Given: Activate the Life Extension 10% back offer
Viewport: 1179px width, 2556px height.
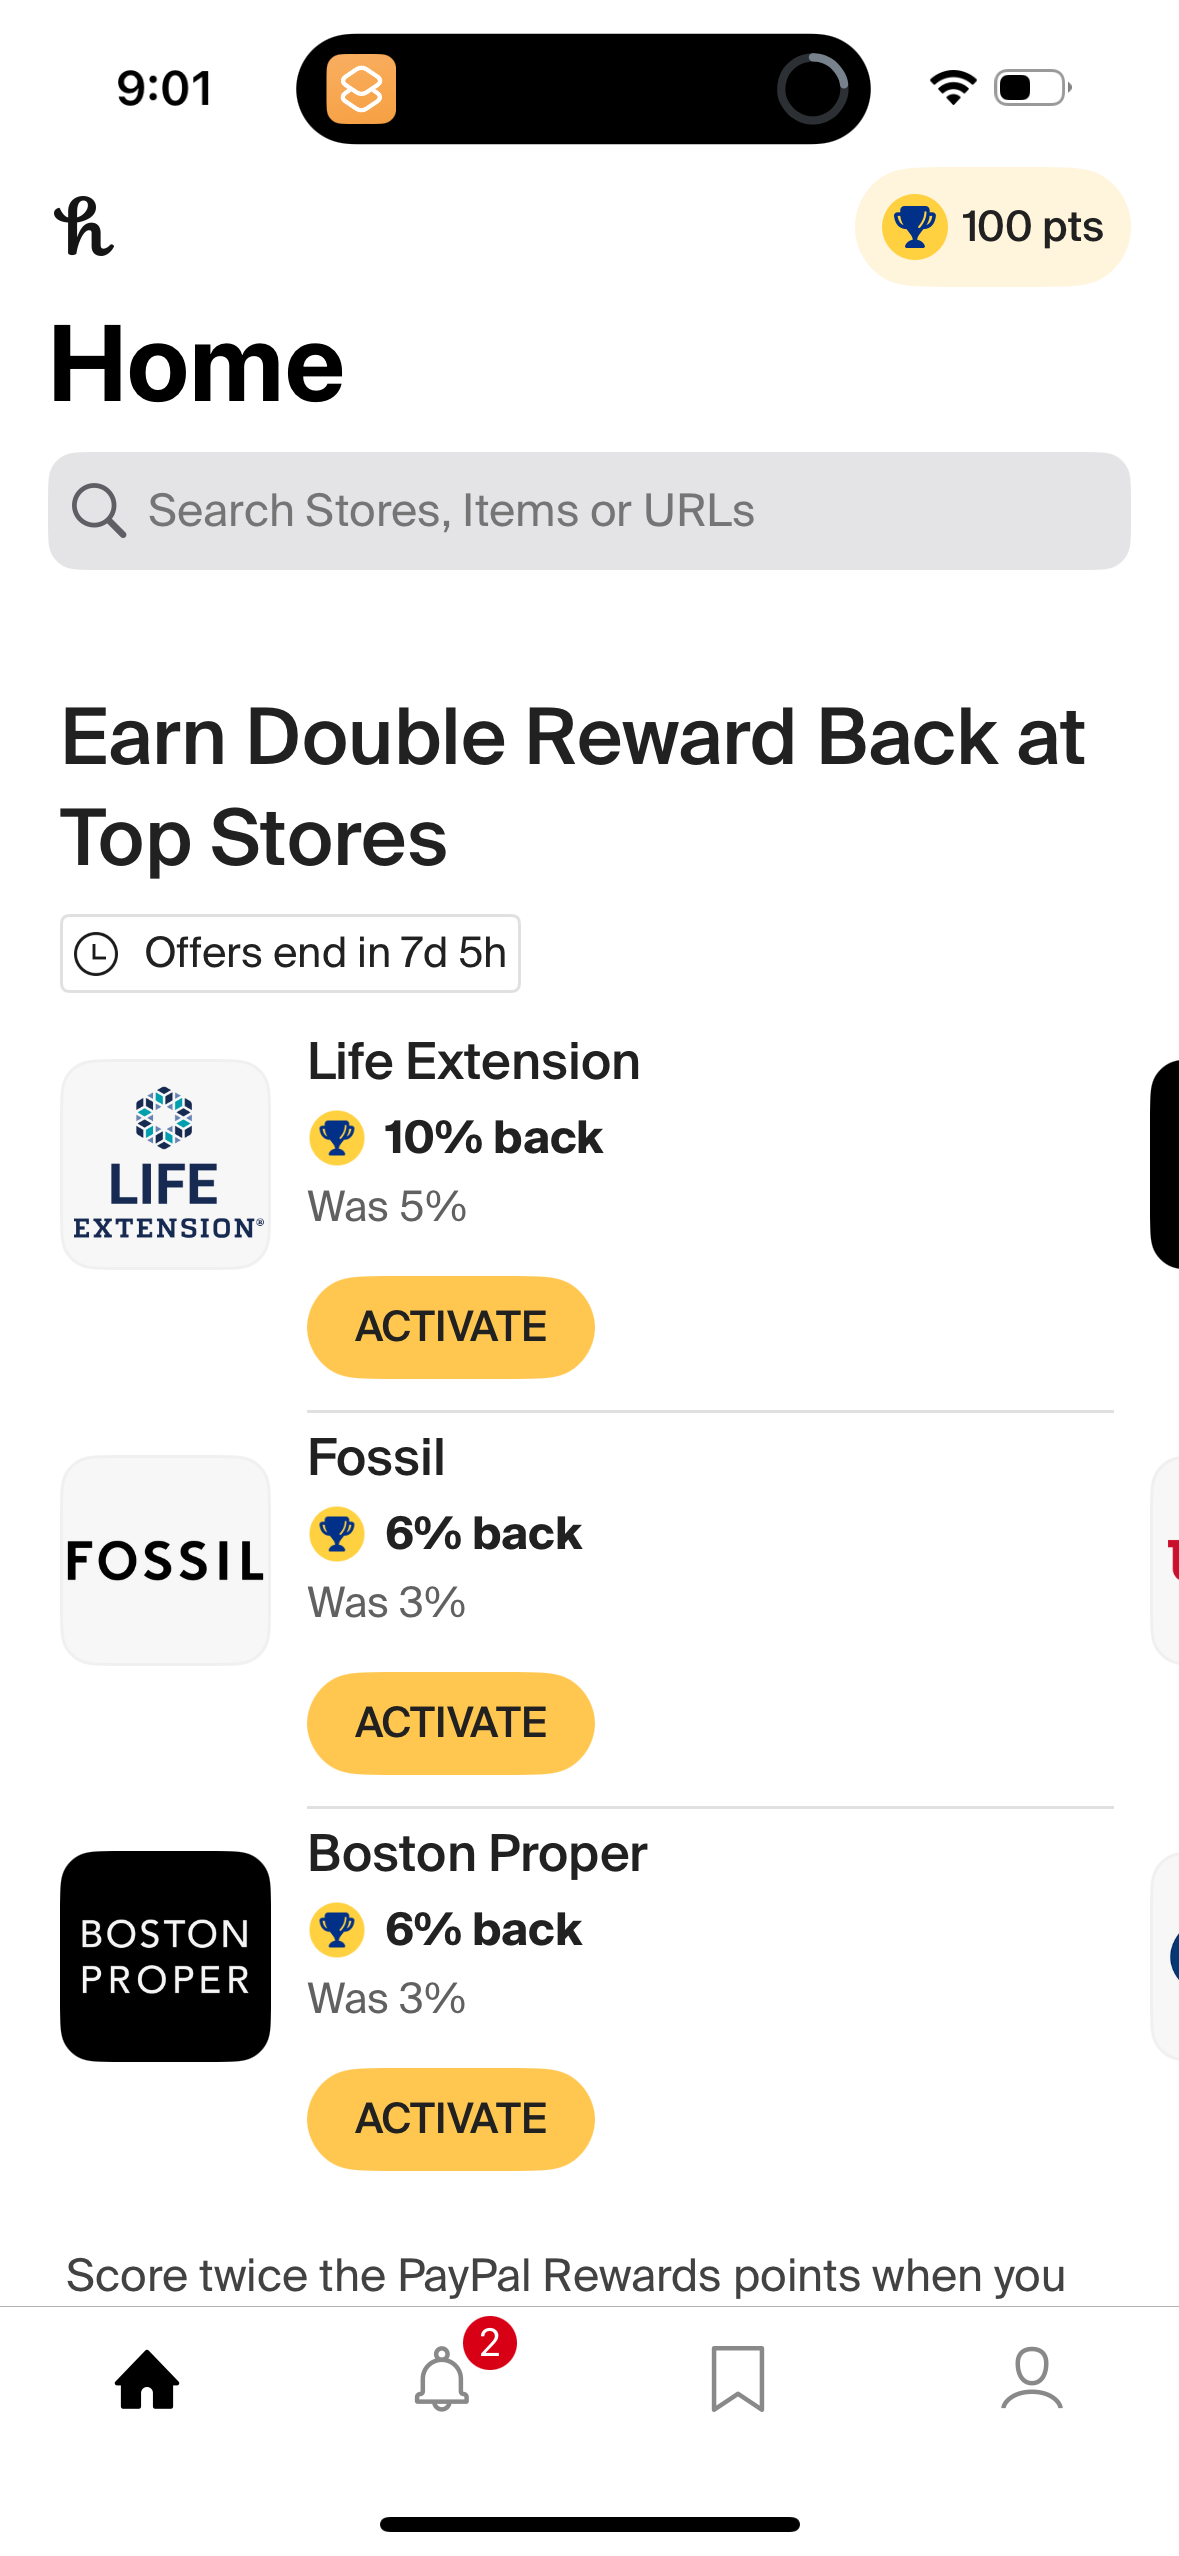Looking at the screenshot, I should point(450,1327).
